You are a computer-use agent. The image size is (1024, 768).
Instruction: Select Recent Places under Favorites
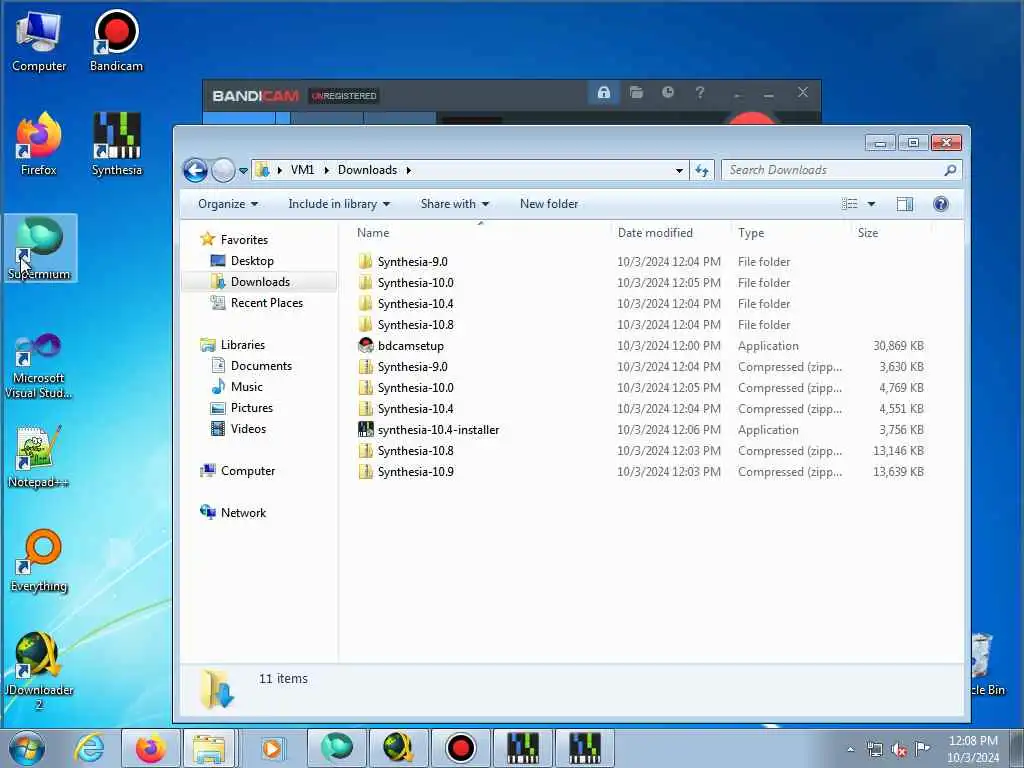pyautogui.click(x=266, y=303)
